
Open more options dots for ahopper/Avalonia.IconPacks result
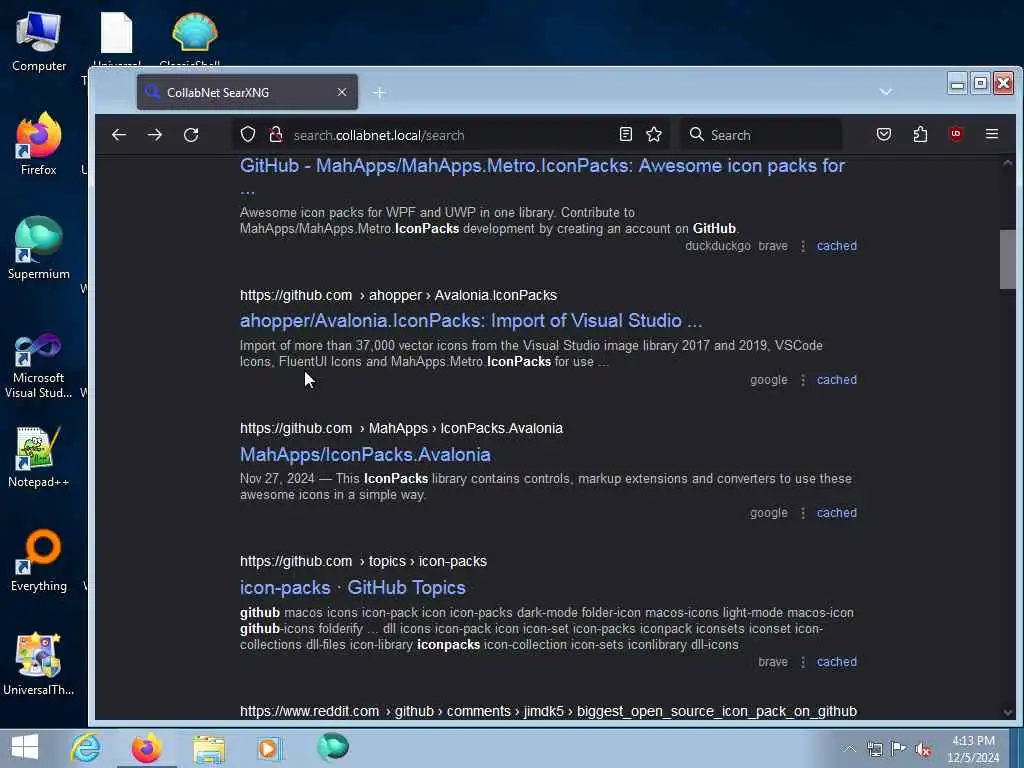point(803,380)
